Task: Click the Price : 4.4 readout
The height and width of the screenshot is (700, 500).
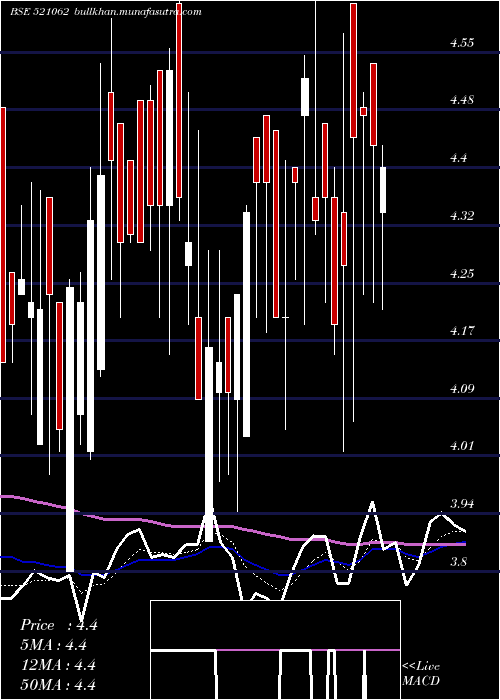Action: coord(58,625)
